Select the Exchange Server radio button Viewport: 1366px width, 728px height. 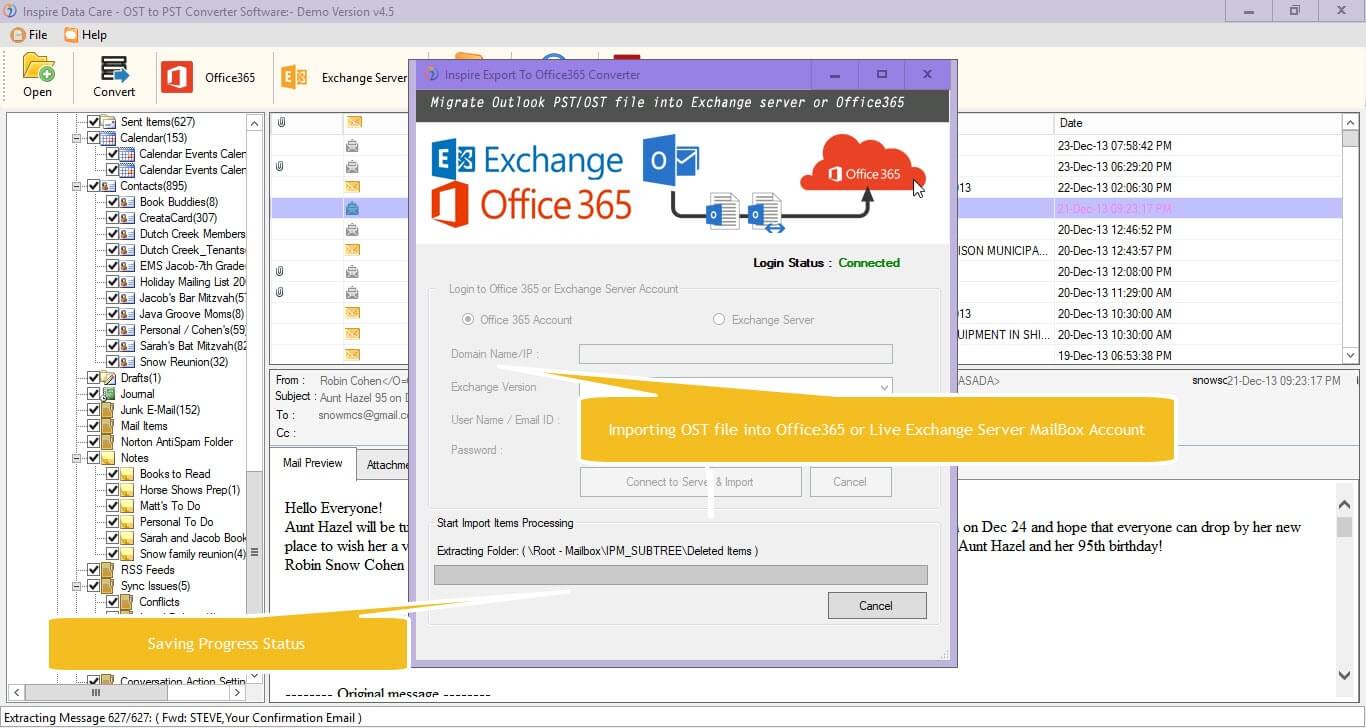point(719,320)
